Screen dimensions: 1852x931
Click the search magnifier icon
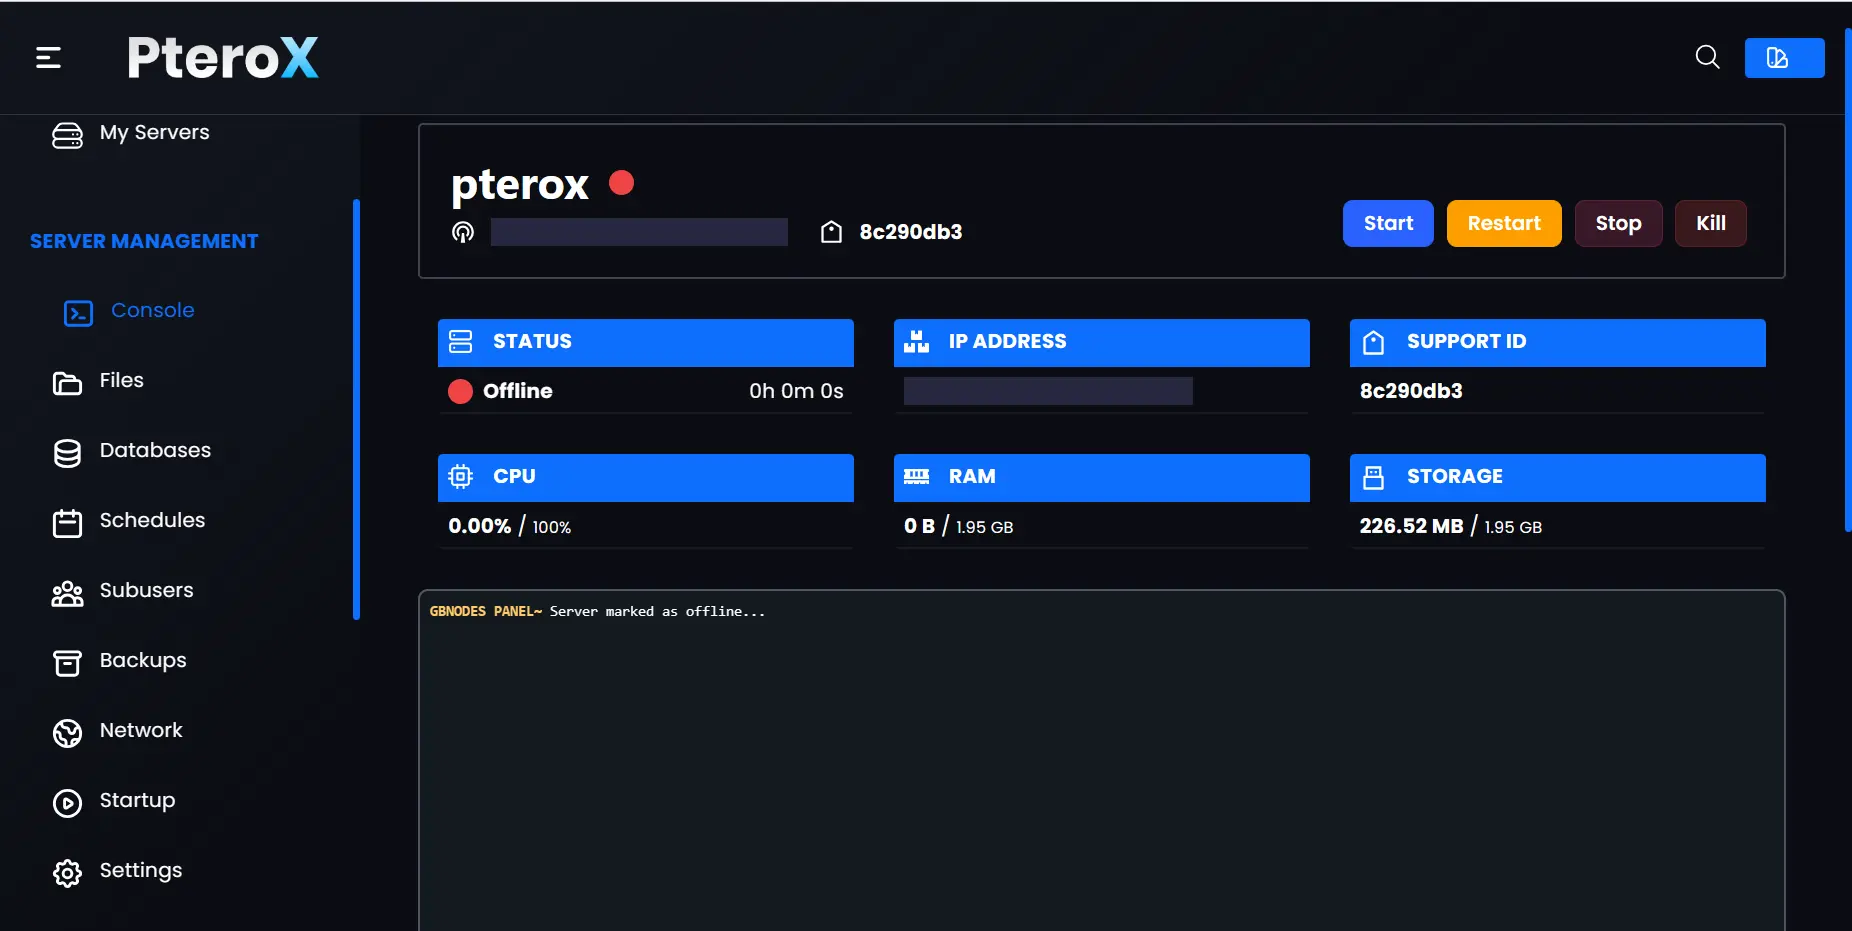1707,58
